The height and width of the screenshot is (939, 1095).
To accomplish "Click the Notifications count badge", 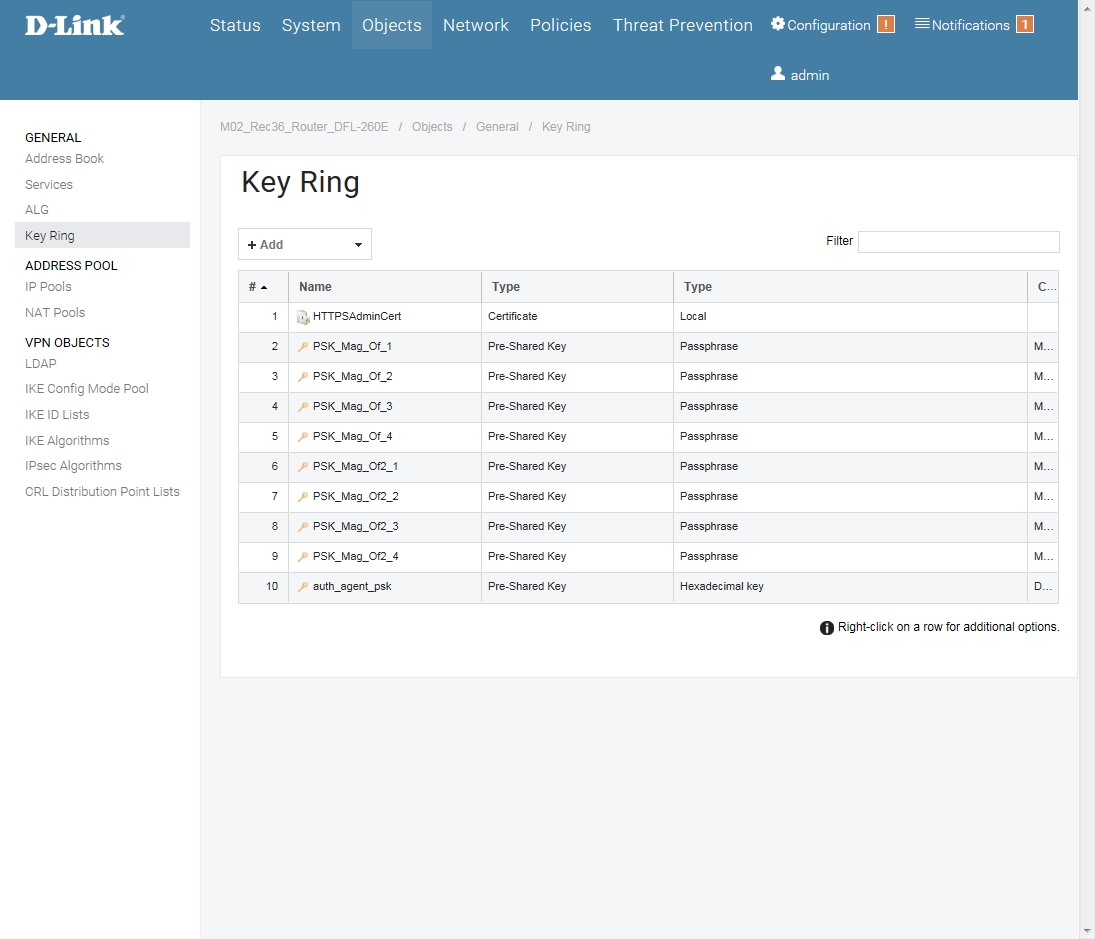I will tap(1024, 25).
